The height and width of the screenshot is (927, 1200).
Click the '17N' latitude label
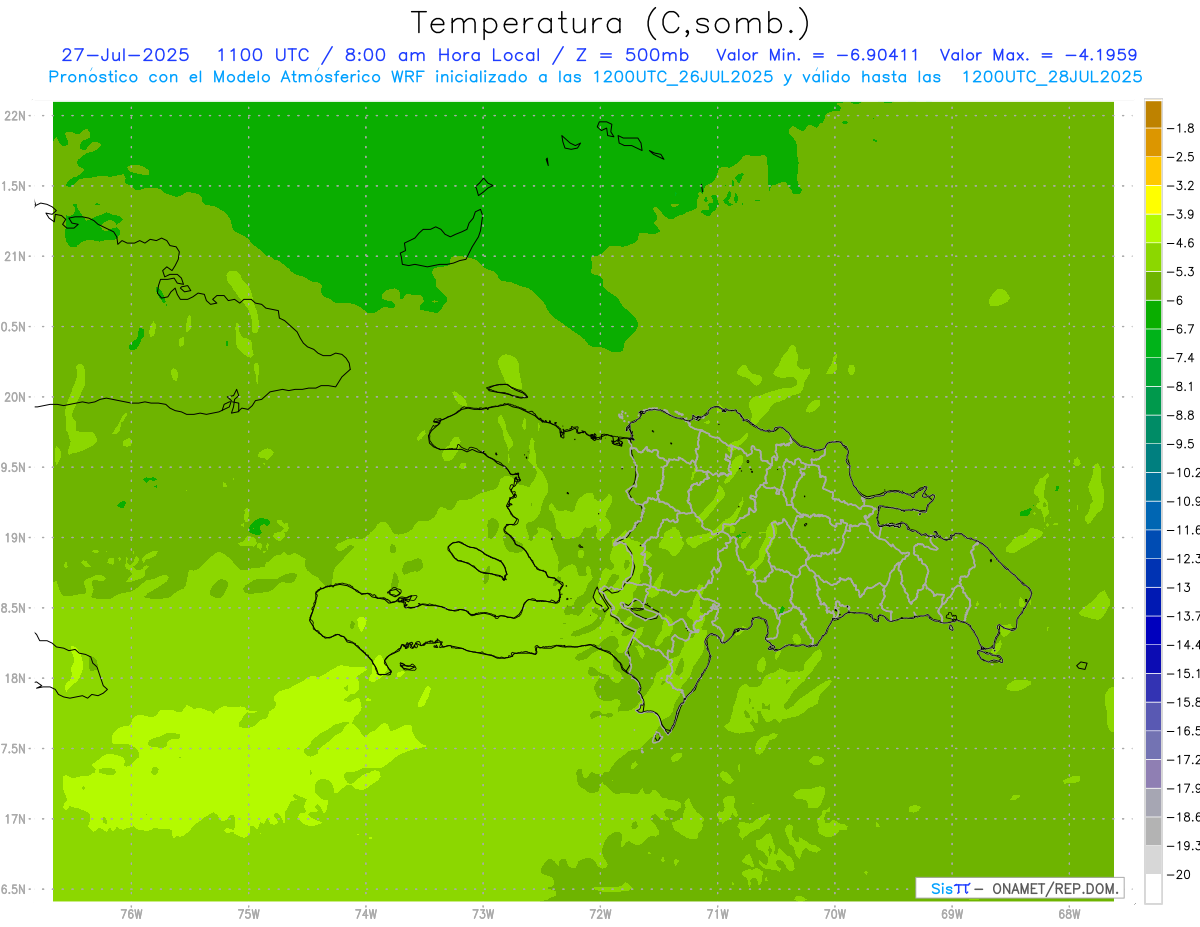[15, 819]
